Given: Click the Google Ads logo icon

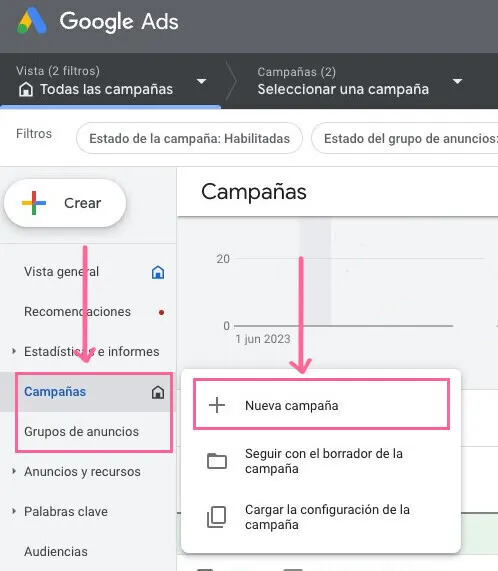Looking at the screenshot, I should (x=32, y=21).
